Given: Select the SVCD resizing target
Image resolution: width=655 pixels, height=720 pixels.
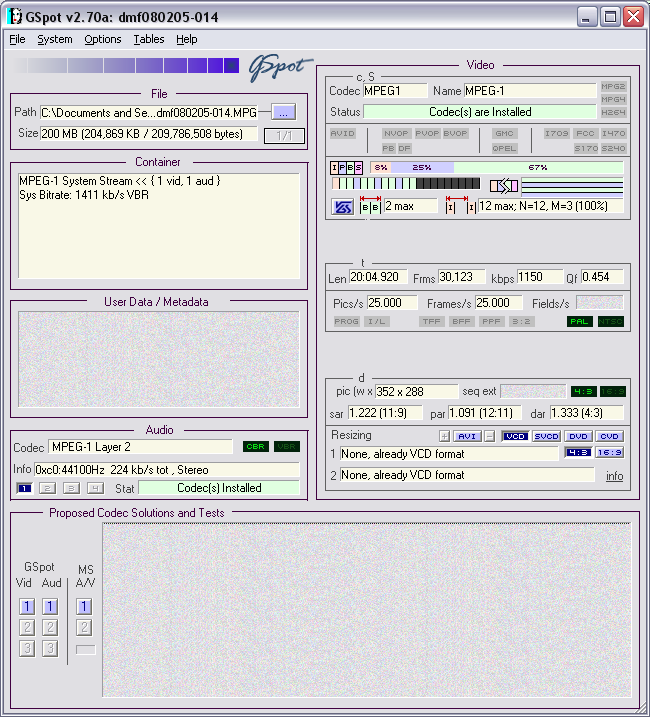Looking at the screenshot, I should coord(546,437).
